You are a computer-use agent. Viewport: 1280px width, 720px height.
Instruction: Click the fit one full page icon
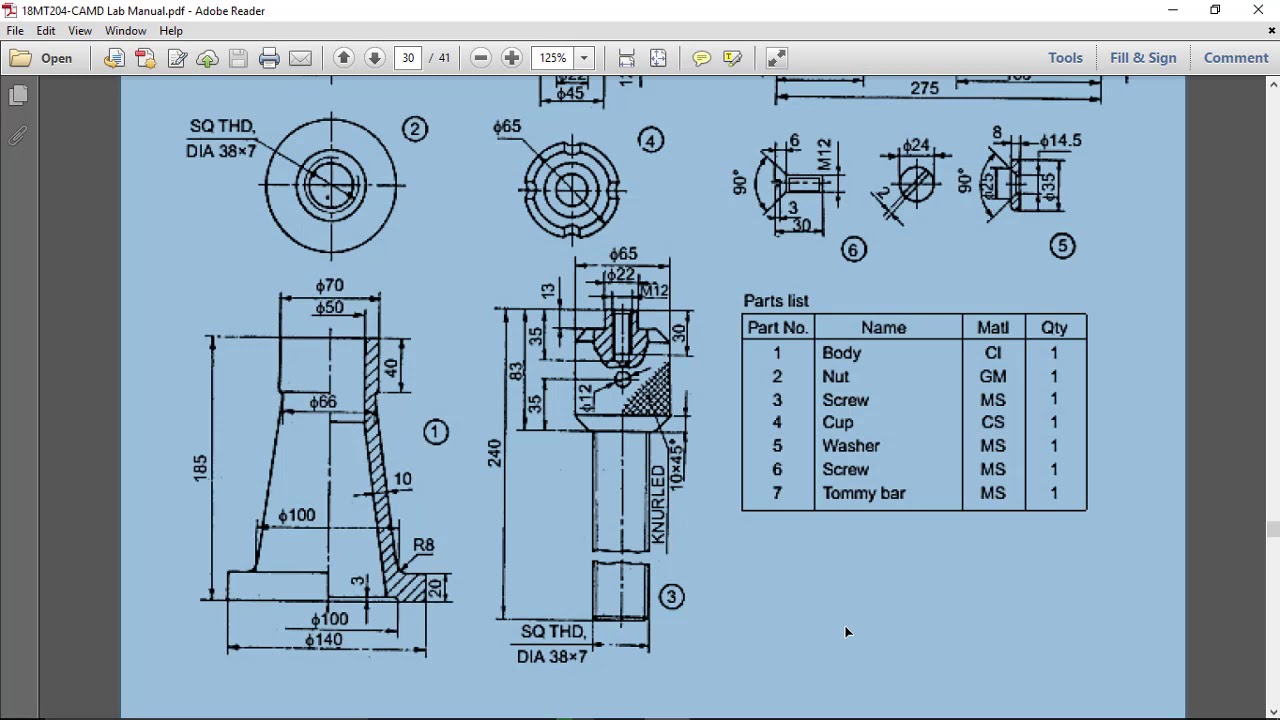pyautogui.click(x=658, y=58)
